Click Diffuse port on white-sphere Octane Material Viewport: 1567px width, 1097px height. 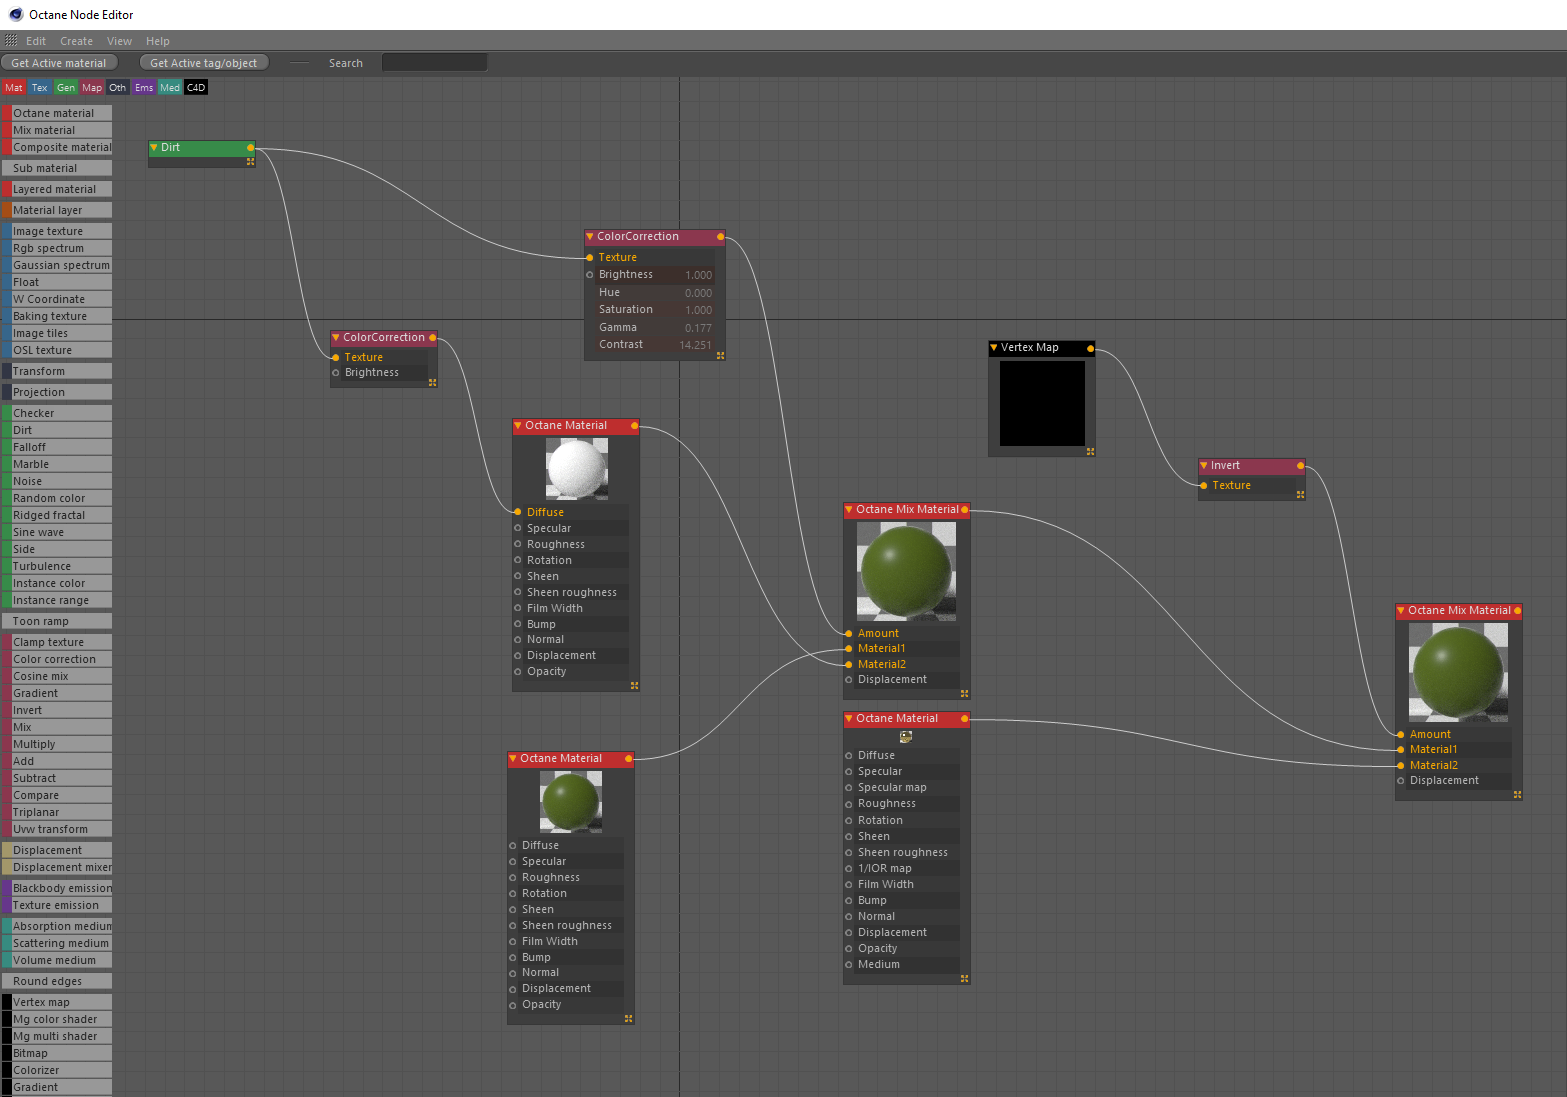pos(518,512)
